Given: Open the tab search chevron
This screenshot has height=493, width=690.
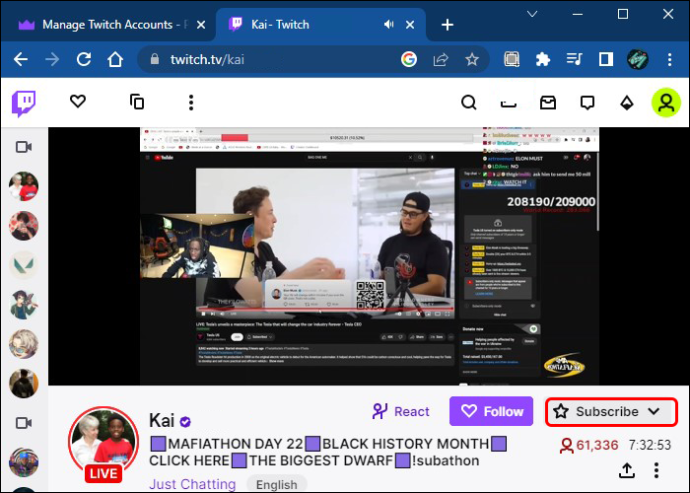Looking at the screenshot, I should coord(532,14).
